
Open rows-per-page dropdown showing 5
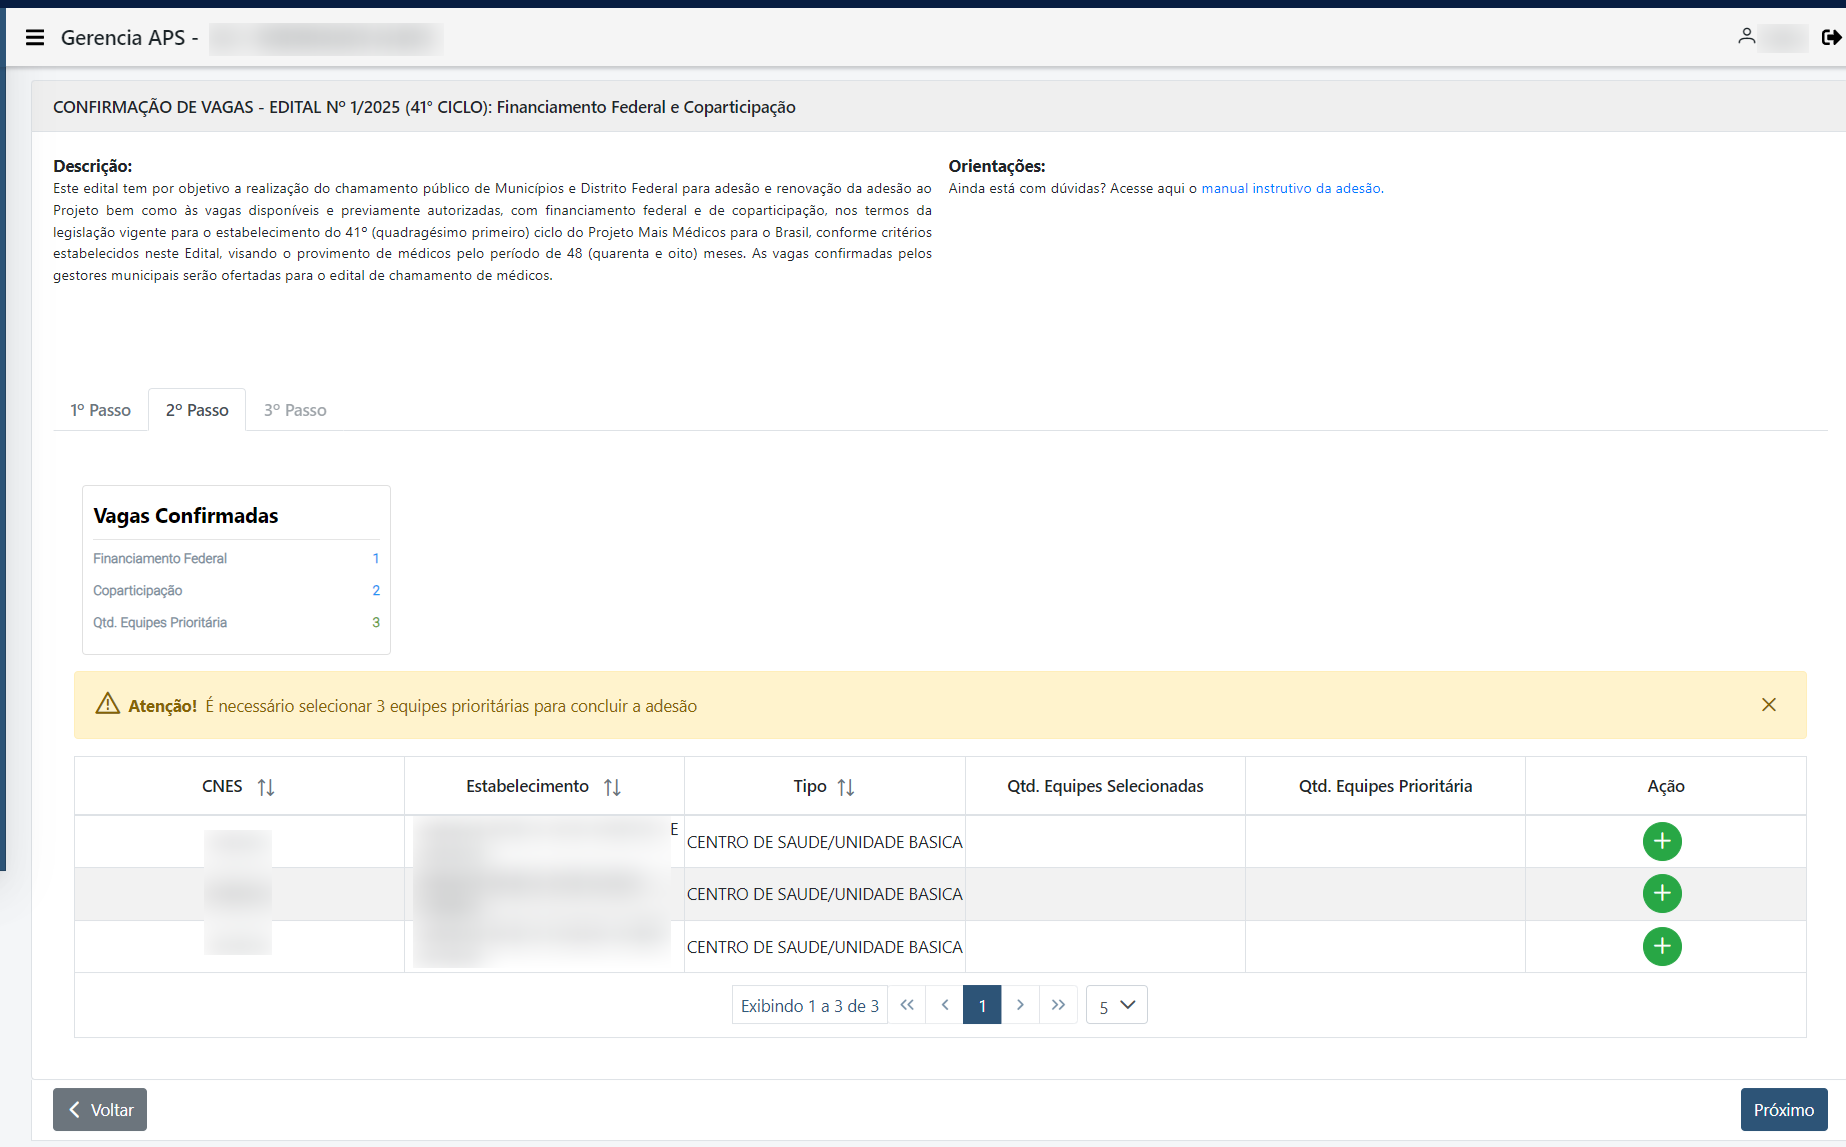(1116, 1005)
